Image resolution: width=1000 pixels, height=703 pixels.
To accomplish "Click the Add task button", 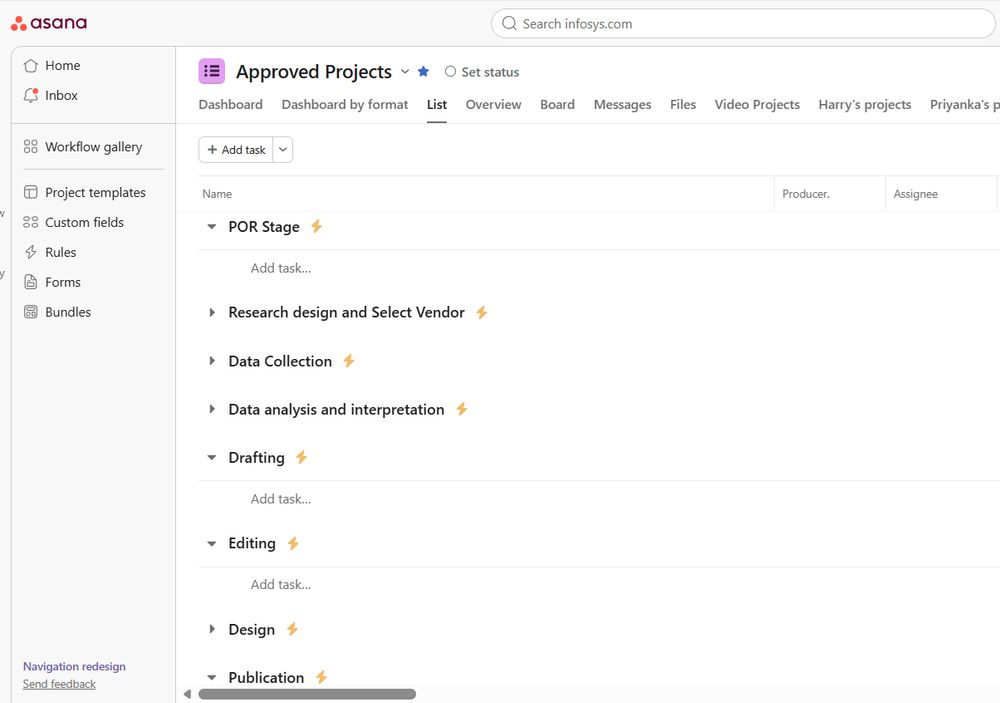I will point(236,150).
